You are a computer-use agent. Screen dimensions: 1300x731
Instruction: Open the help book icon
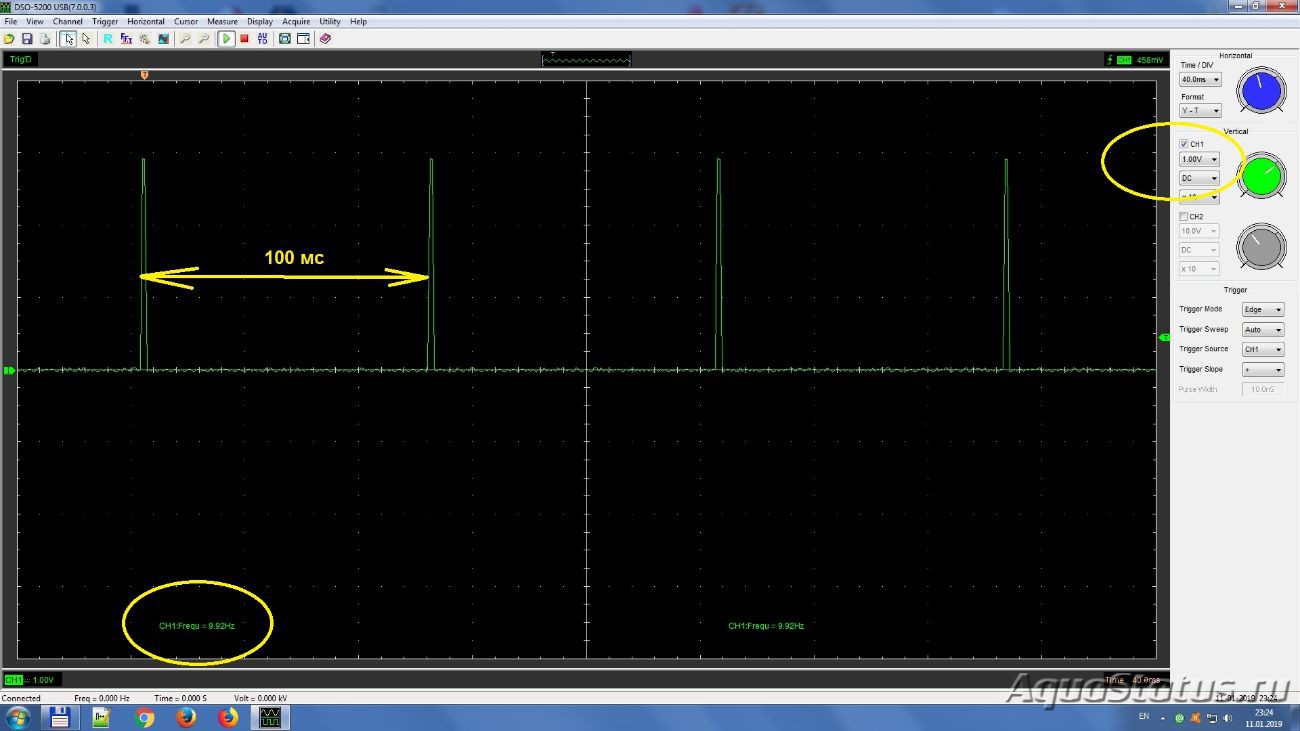[x=325, y=39]
